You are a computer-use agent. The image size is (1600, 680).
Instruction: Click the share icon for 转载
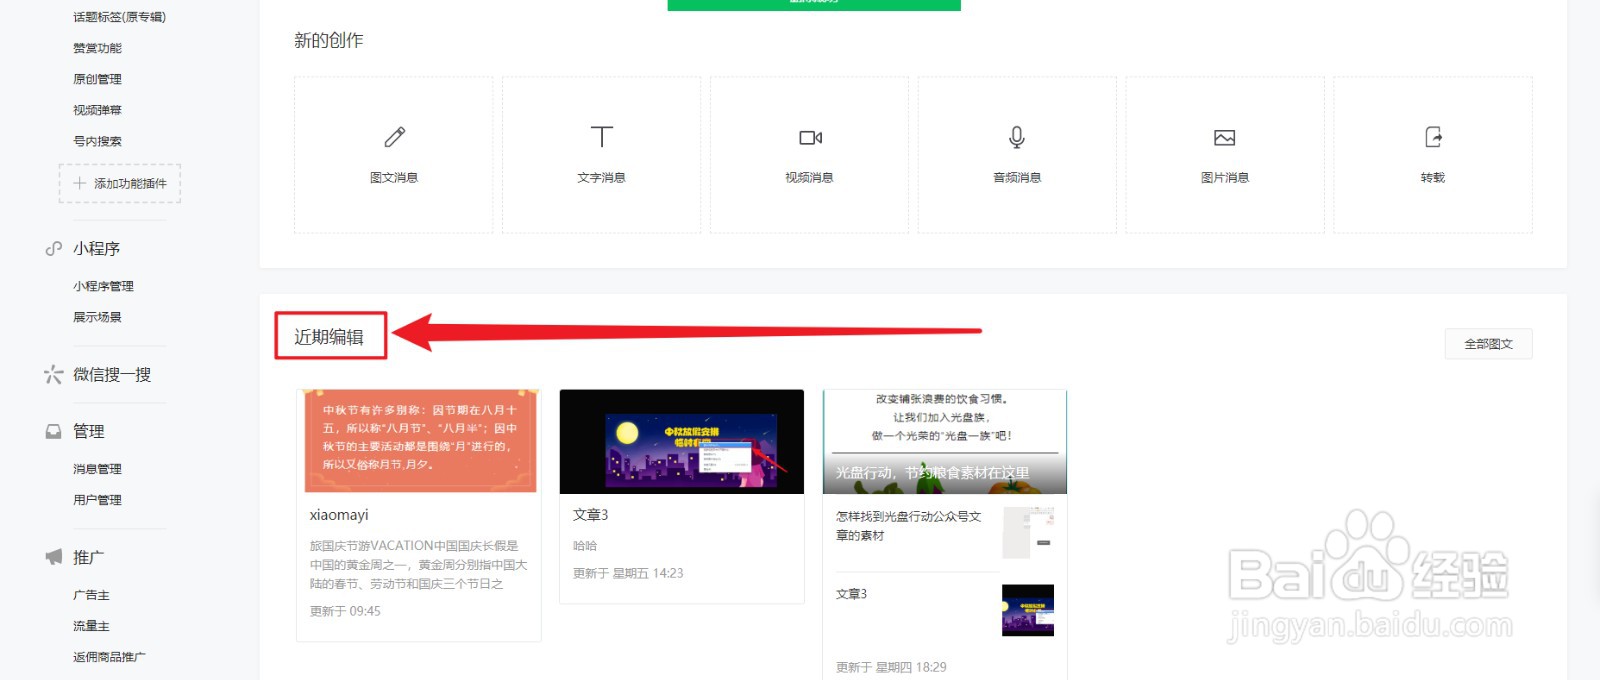pos(1433,137)
